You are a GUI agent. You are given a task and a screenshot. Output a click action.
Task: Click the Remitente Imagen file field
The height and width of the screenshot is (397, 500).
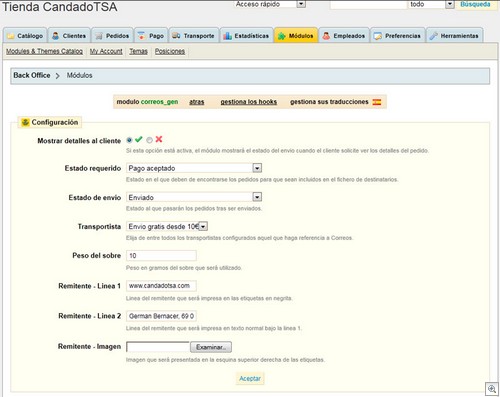158,347
